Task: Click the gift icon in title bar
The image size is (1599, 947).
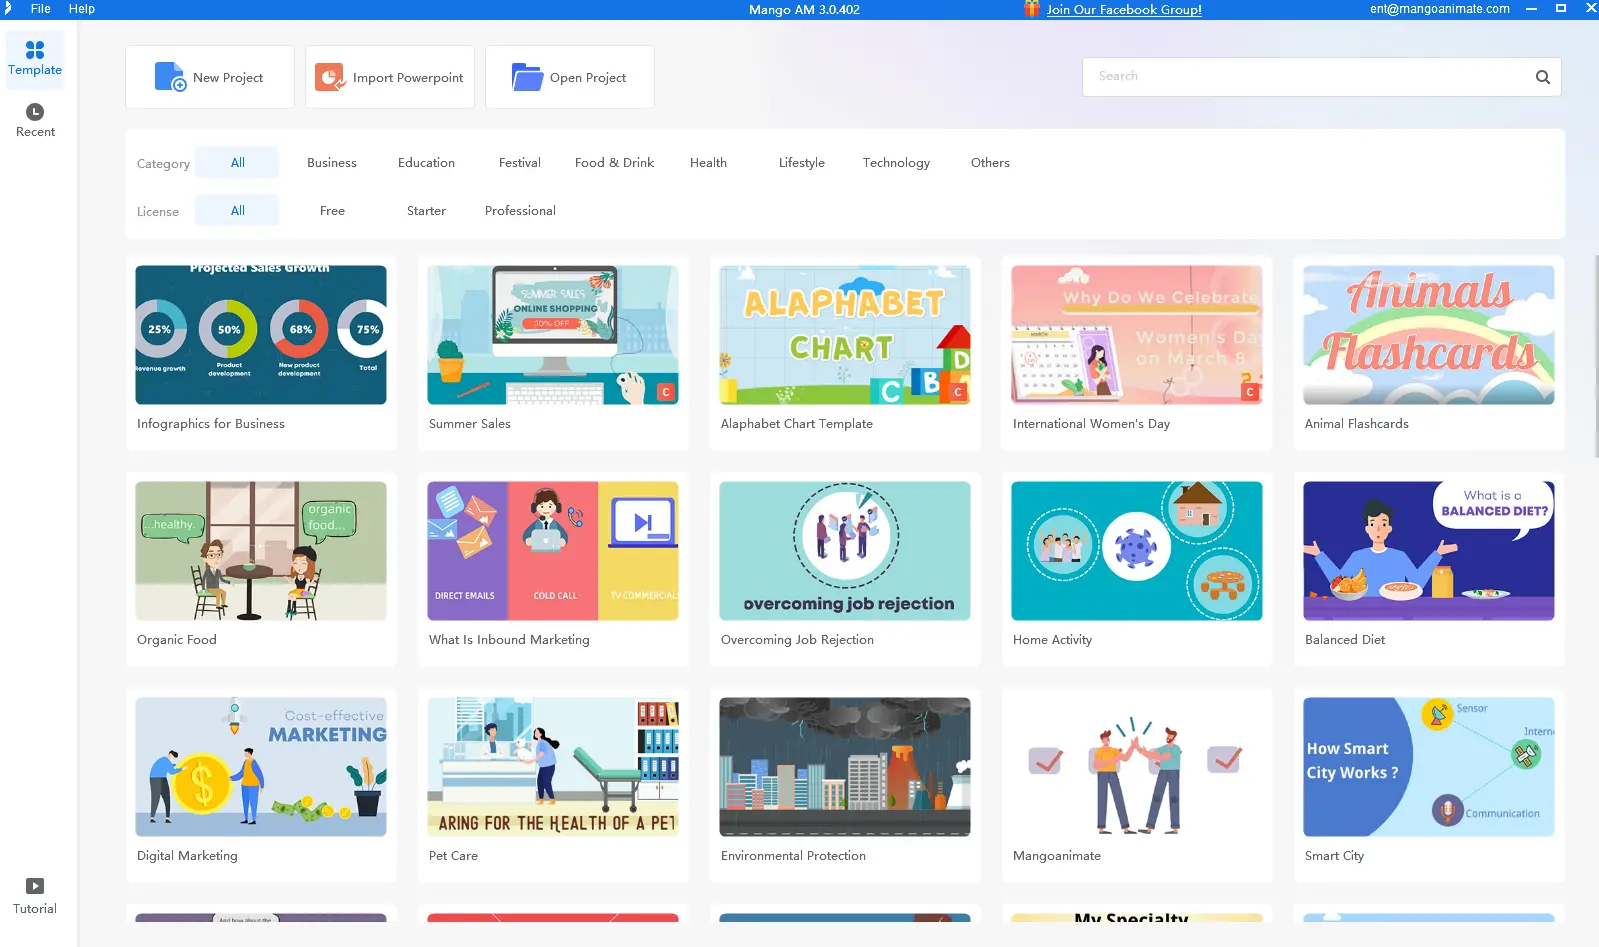Action: [x=1031, y=9]
